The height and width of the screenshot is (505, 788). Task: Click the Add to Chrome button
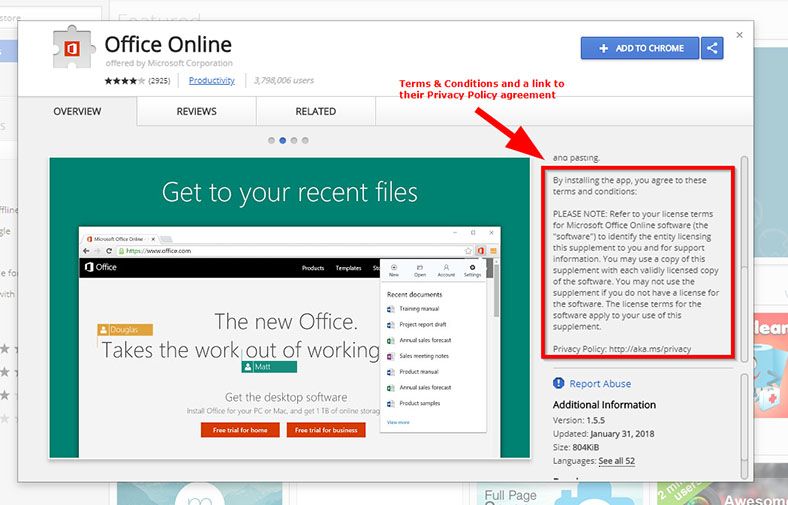(640, 48)
